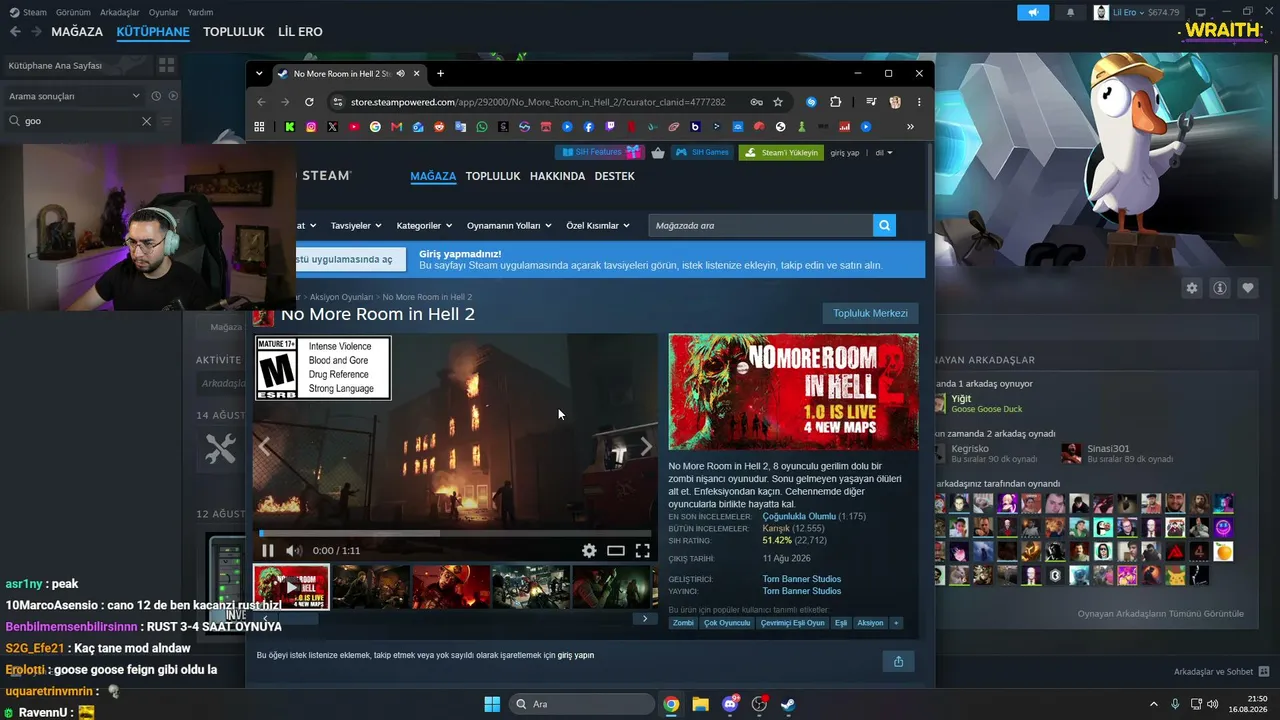Select the second trailer thumbnail
The image size is (1280, 720).
click(371, 587)
